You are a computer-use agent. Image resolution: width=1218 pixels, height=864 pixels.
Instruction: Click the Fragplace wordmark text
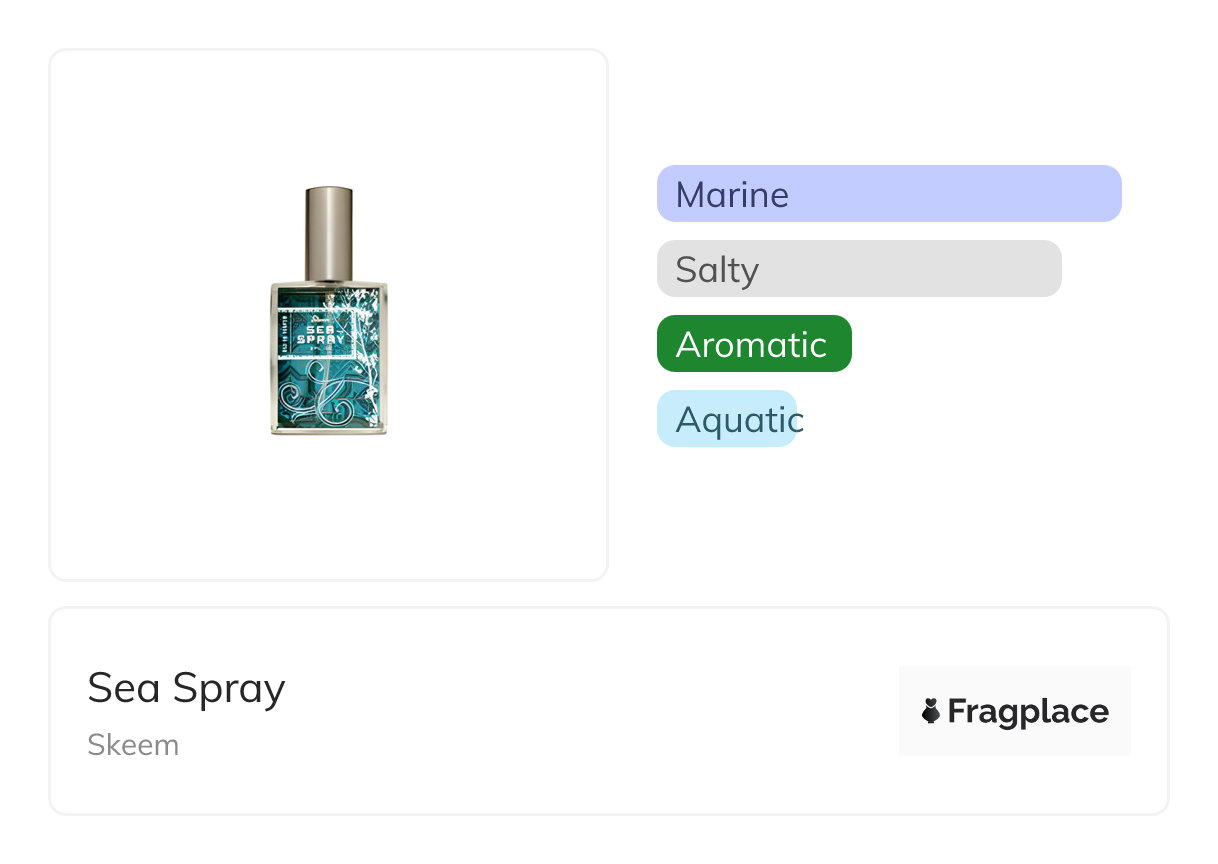(x=1027, y=712)
